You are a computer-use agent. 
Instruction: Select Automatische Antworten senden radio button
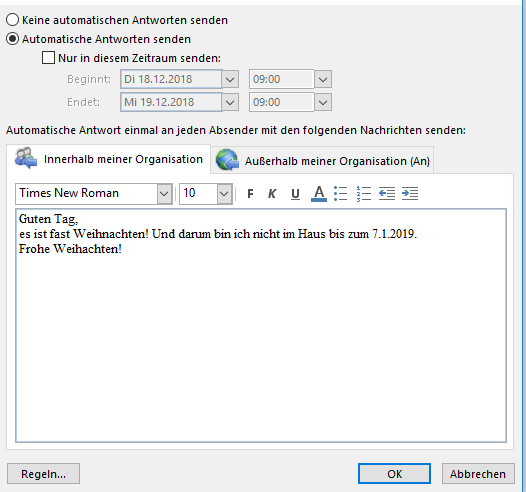tap(12, 39)
